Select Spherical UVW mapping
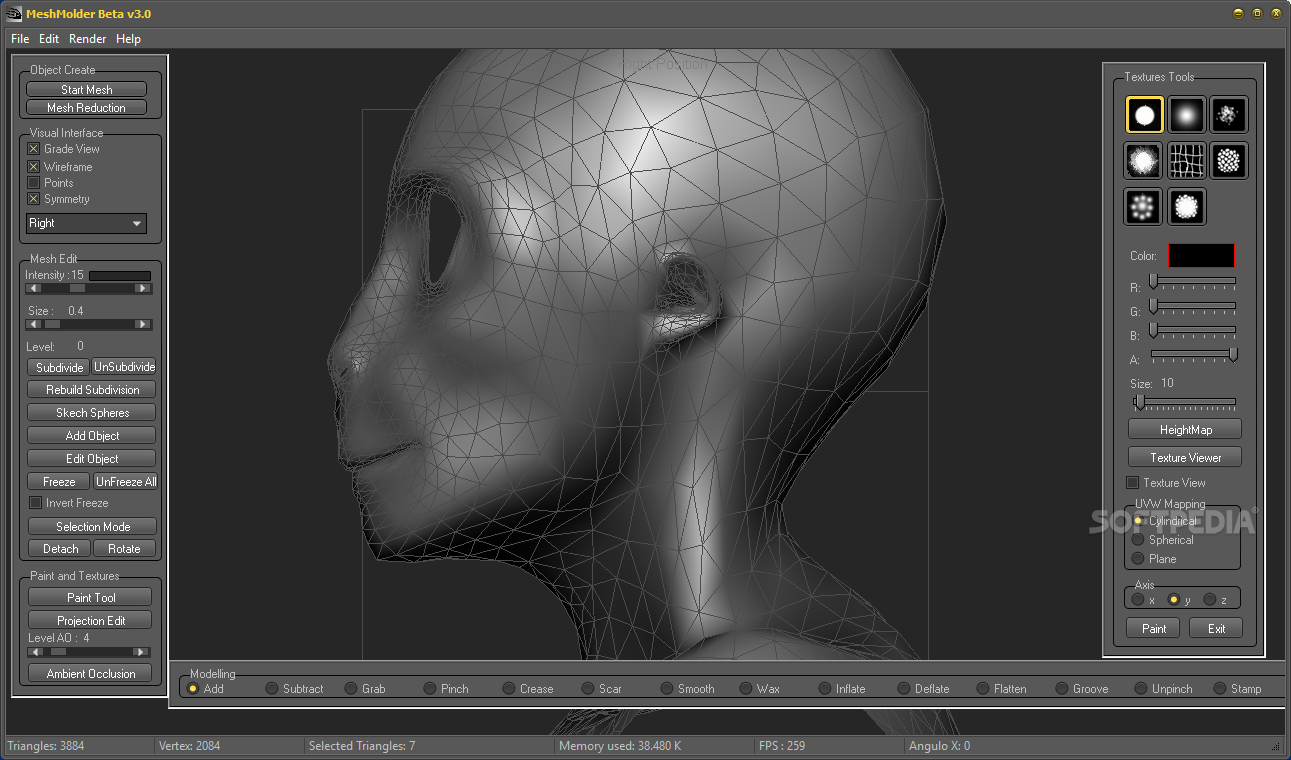This screenshot has width=1291, height=760. (1137, 540)
